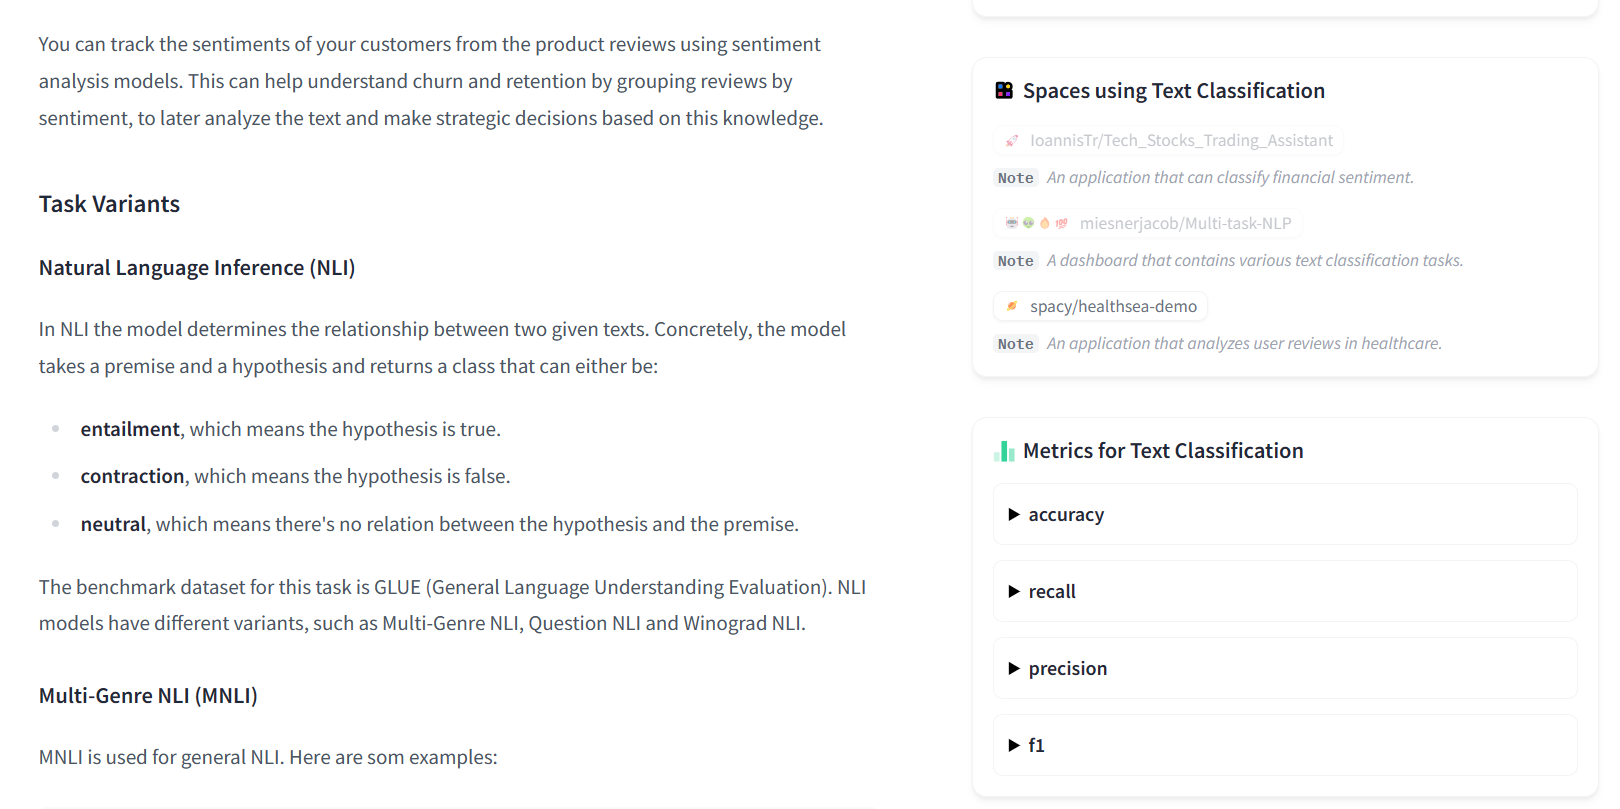Open the spacy/healthsea-demo space link
This screenshot has width=1620, height=809.
[1113, 307]
